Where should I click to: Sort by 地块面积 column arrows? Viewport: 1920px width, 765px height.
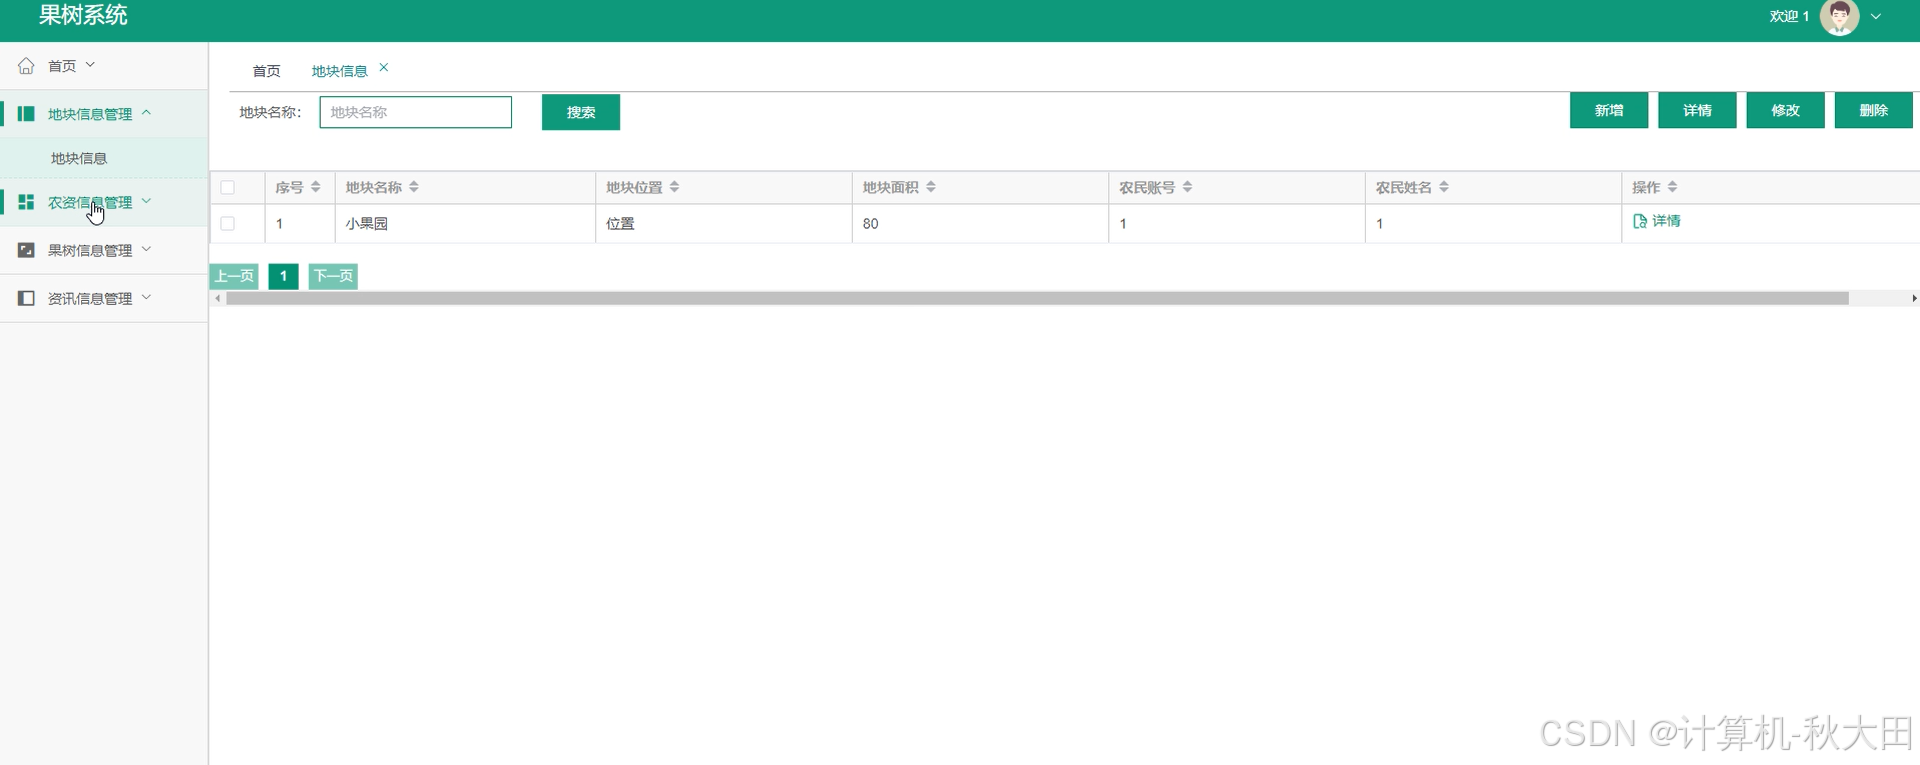931,187
